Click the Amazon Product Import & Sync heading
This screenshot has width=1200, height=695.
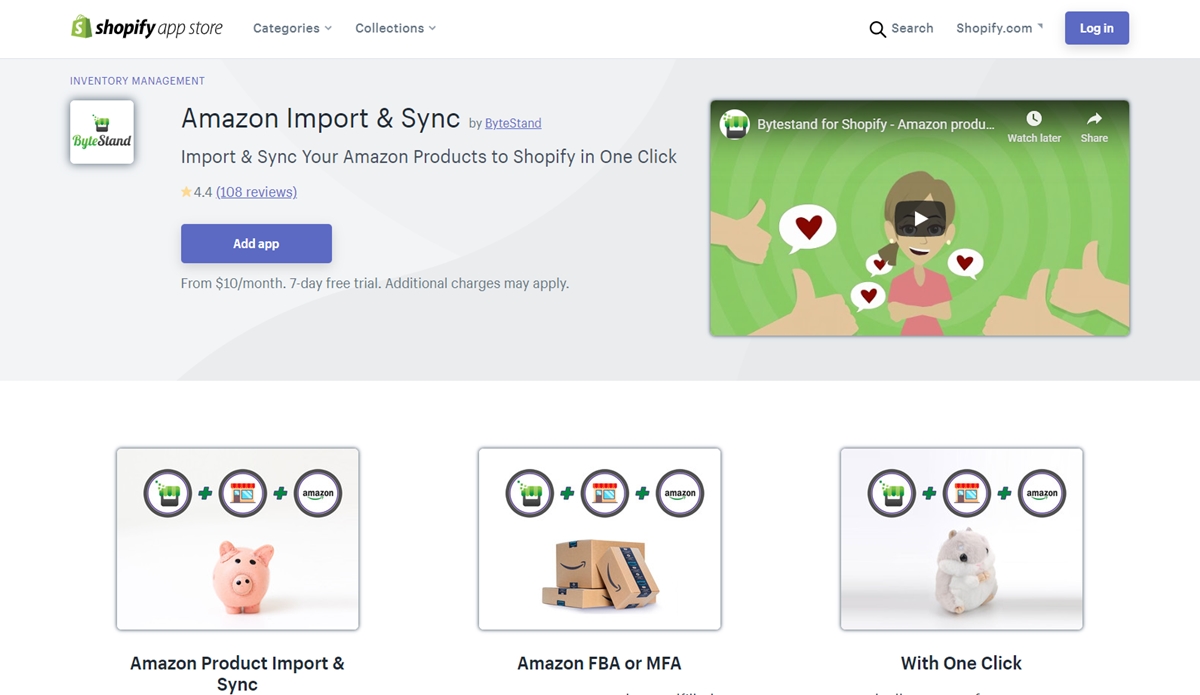[237, 674]
